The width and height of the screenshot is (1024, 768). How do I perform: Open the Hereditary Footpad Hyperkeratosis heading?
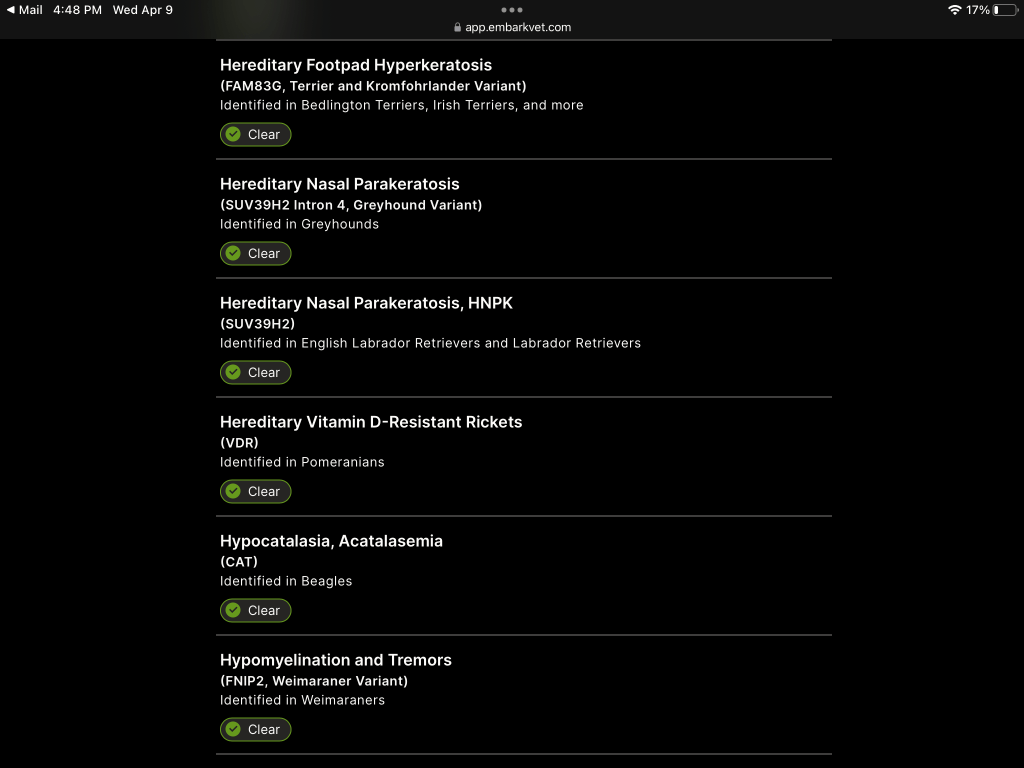click(356, 65)
